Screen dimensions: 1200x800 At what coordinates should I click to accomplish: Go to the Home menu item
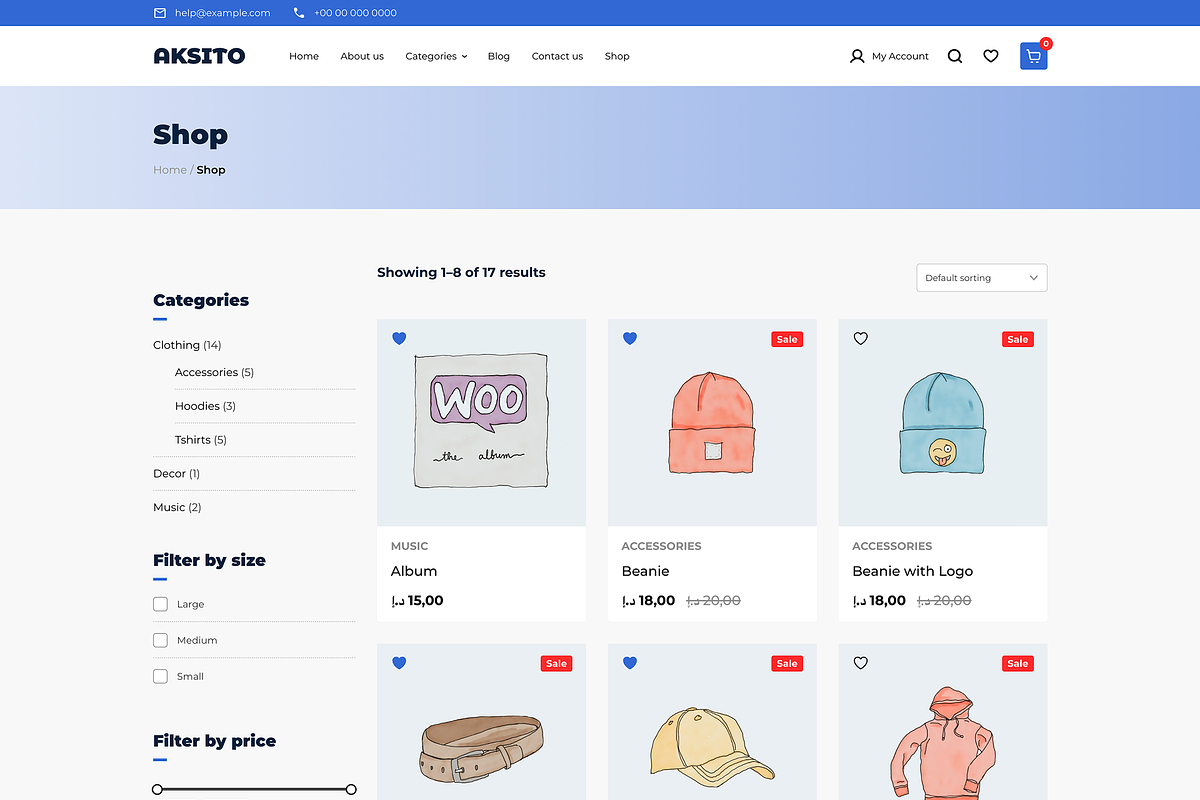pos(304,56)
